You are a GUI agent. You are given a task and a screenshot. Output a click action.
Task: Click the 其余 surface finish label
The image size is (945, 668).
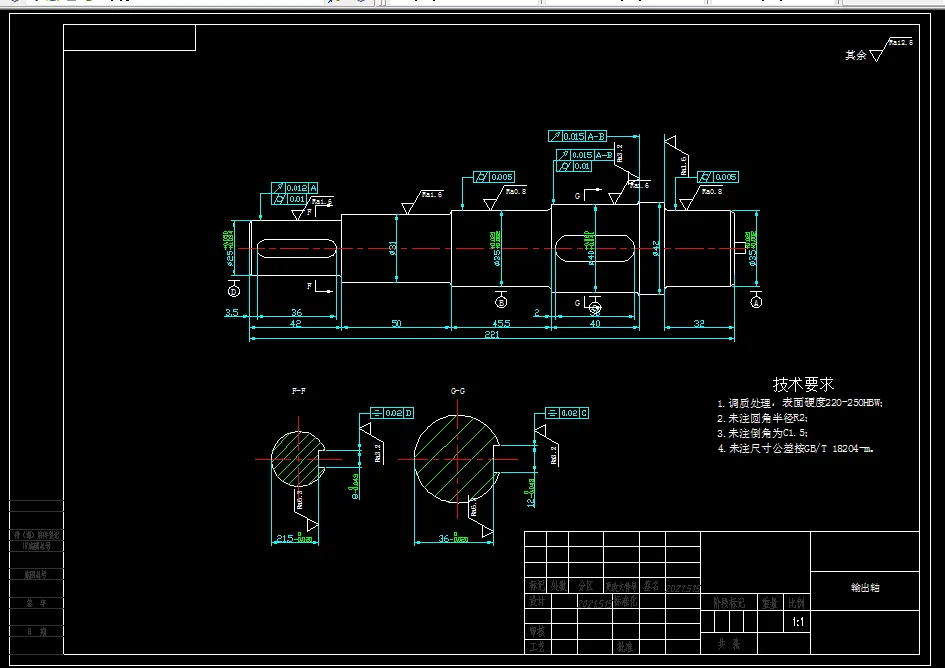pos(856,55)
